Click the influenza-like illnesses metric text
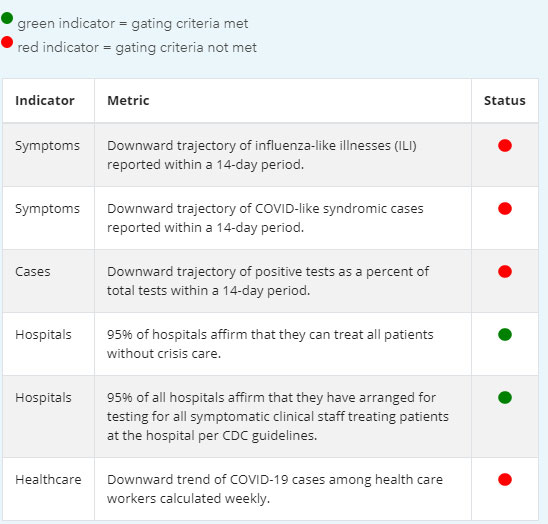Viewport: 548px width, 524px height. tap(262, 155)
